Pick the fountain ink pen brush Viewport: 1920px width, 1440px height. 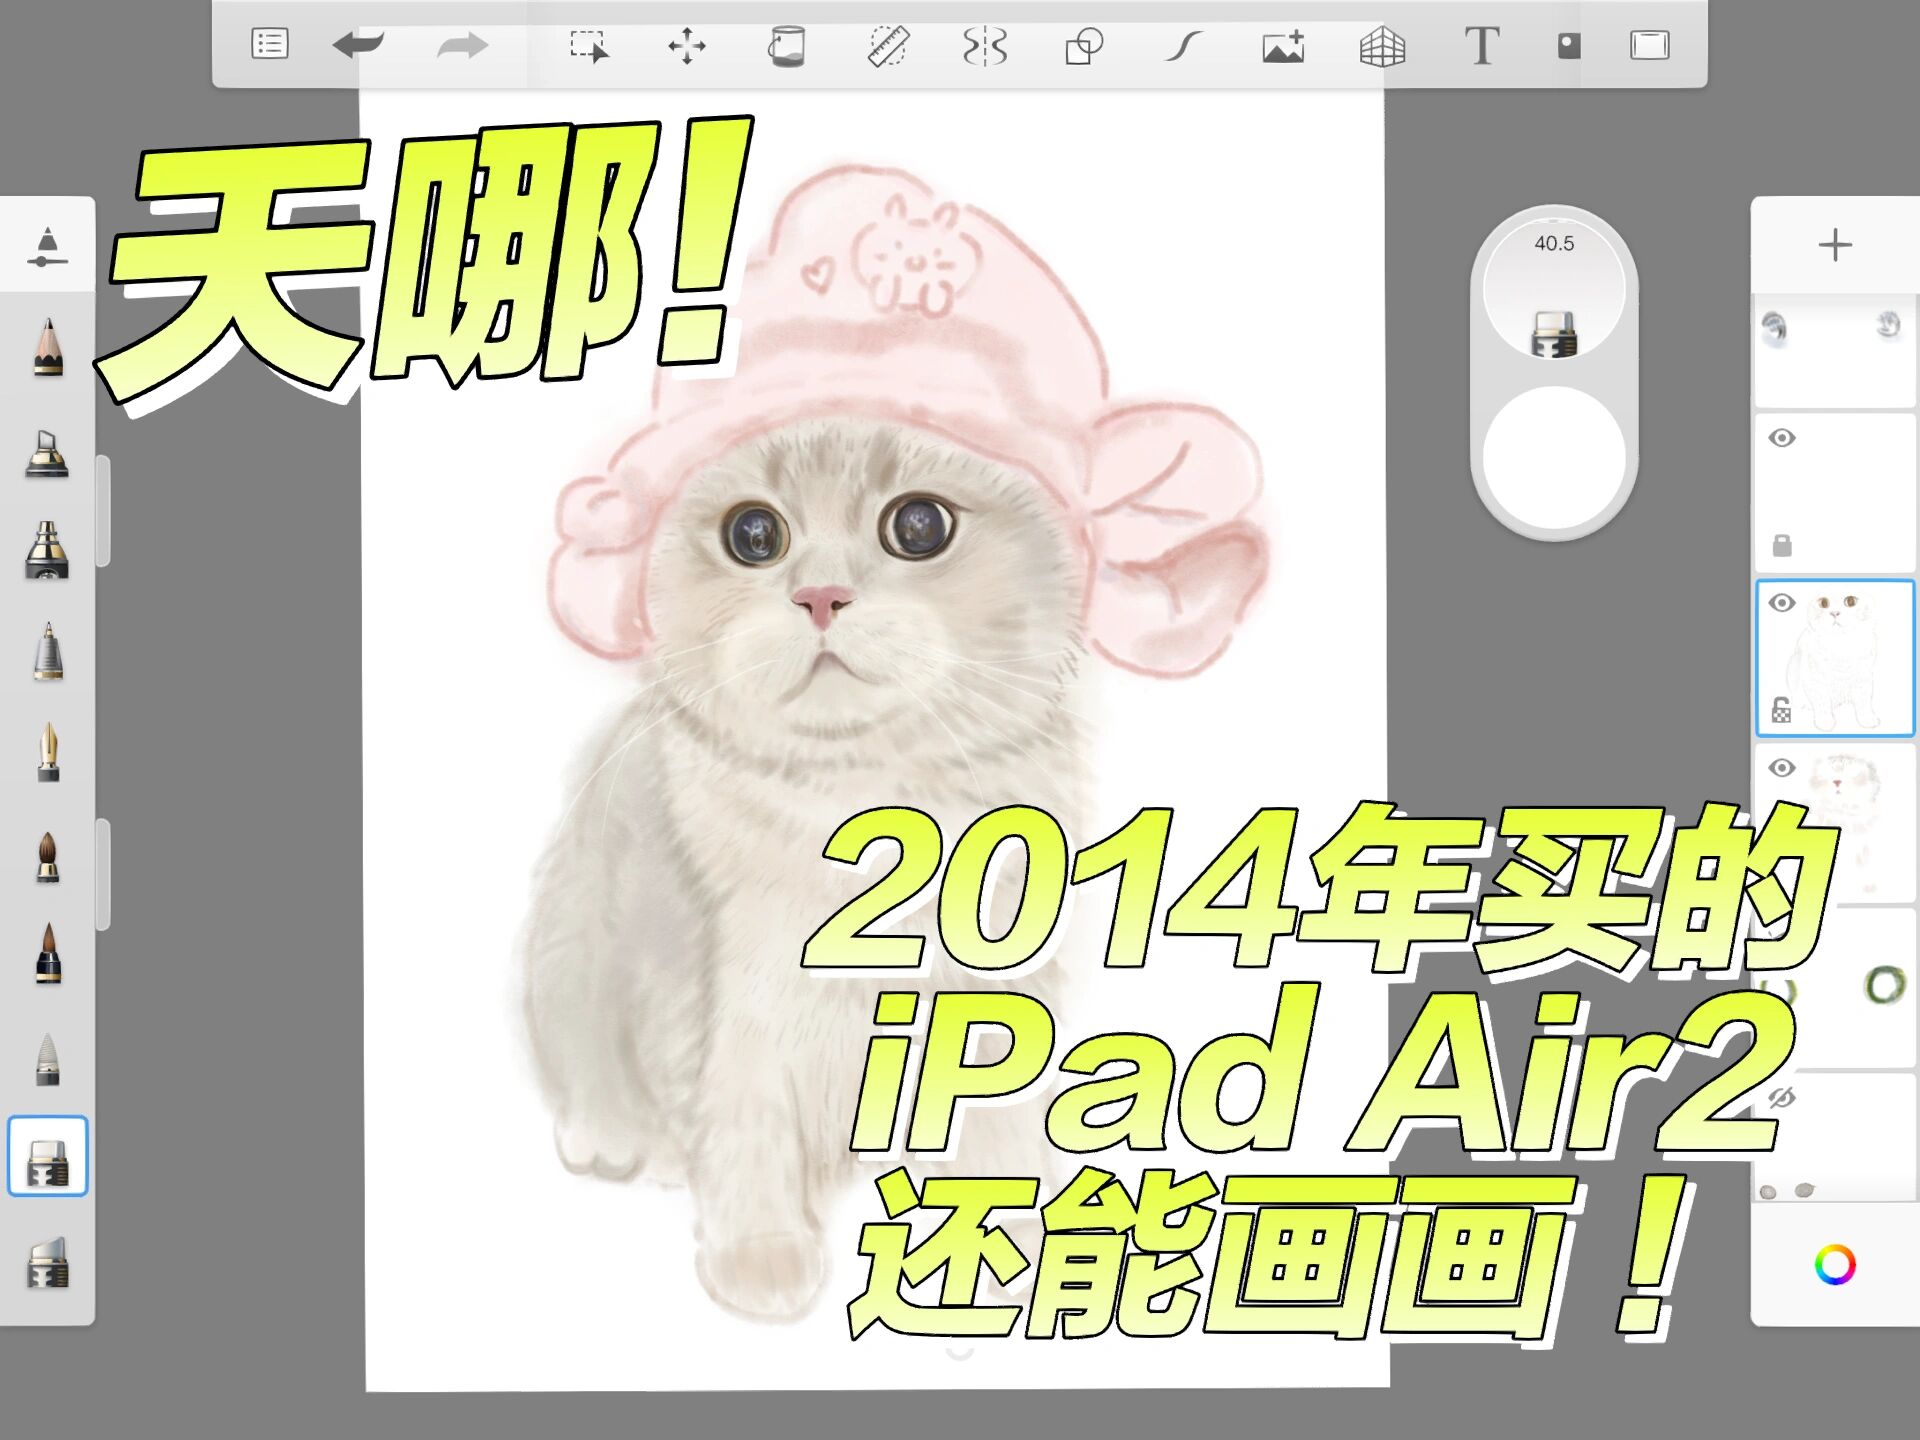(47, 752)
